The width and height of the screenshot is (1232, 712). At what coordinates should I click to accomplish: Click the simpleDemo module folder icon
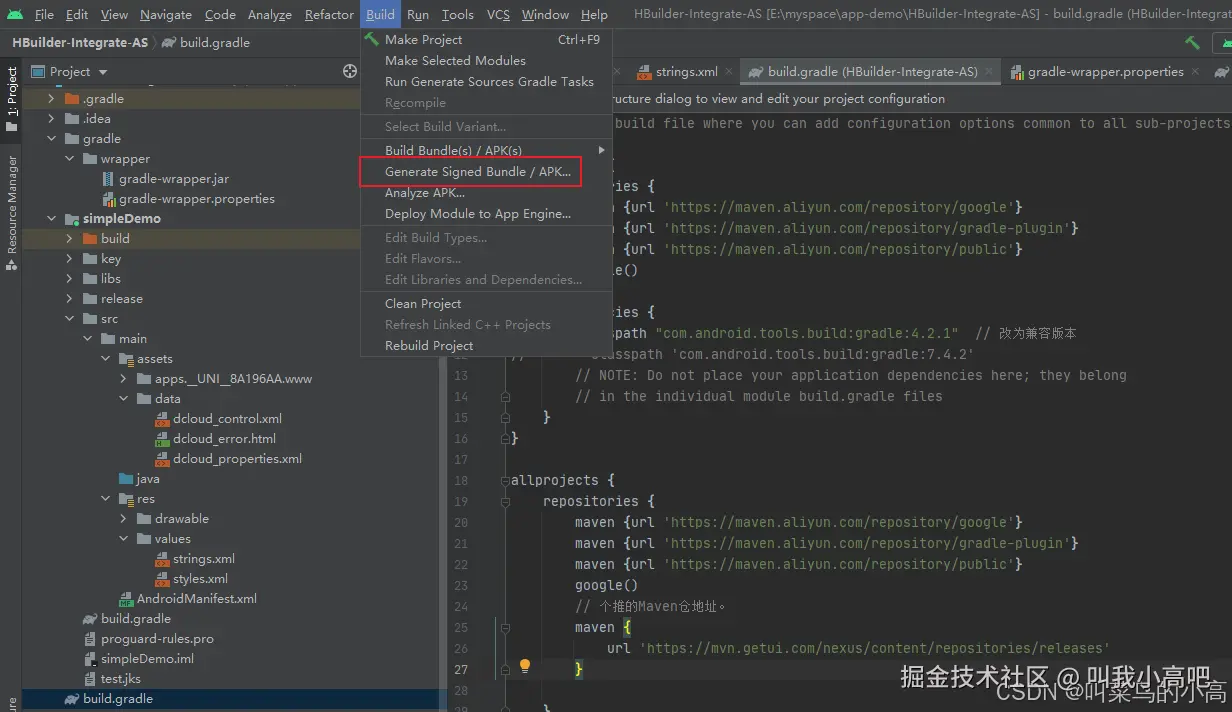coord(72,219)
